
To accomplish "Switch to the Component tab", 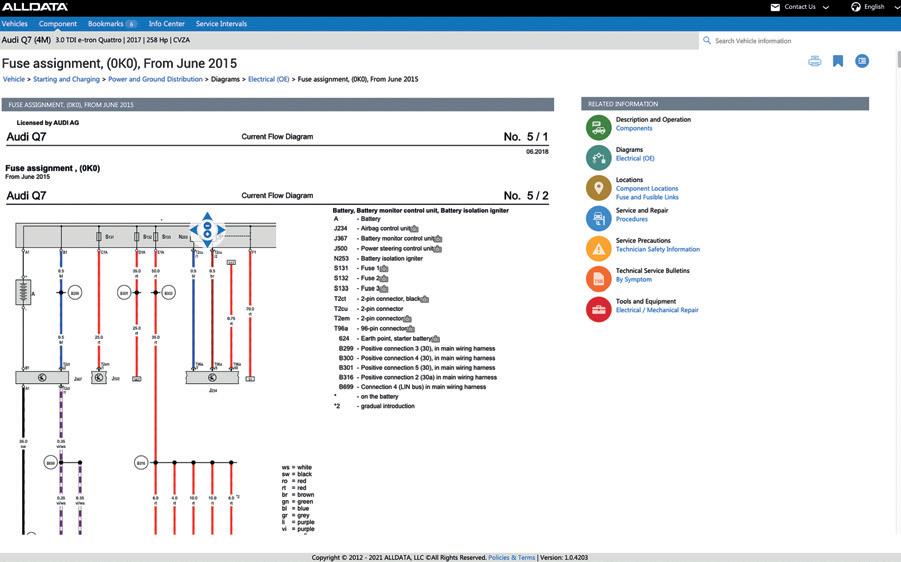I will [57, 24].
